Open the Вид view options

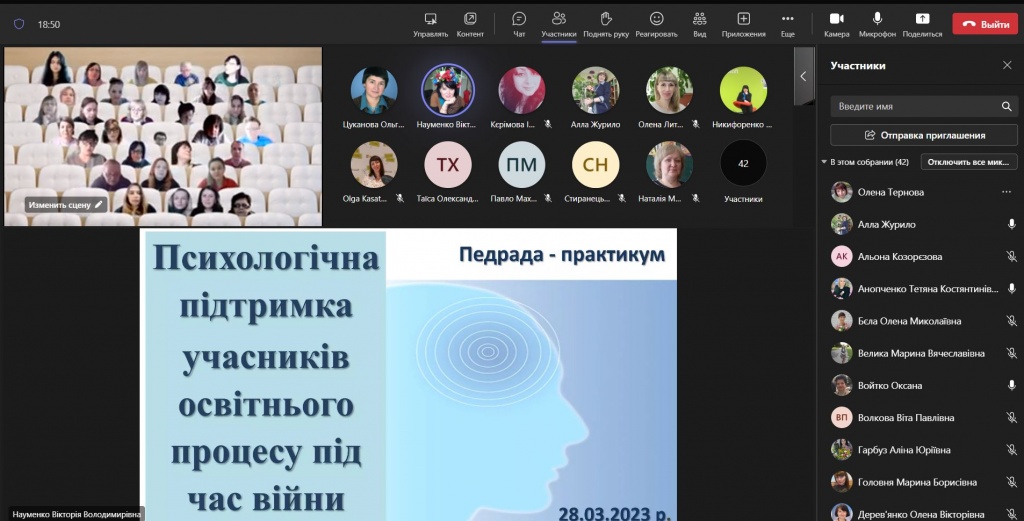(699, 25)
